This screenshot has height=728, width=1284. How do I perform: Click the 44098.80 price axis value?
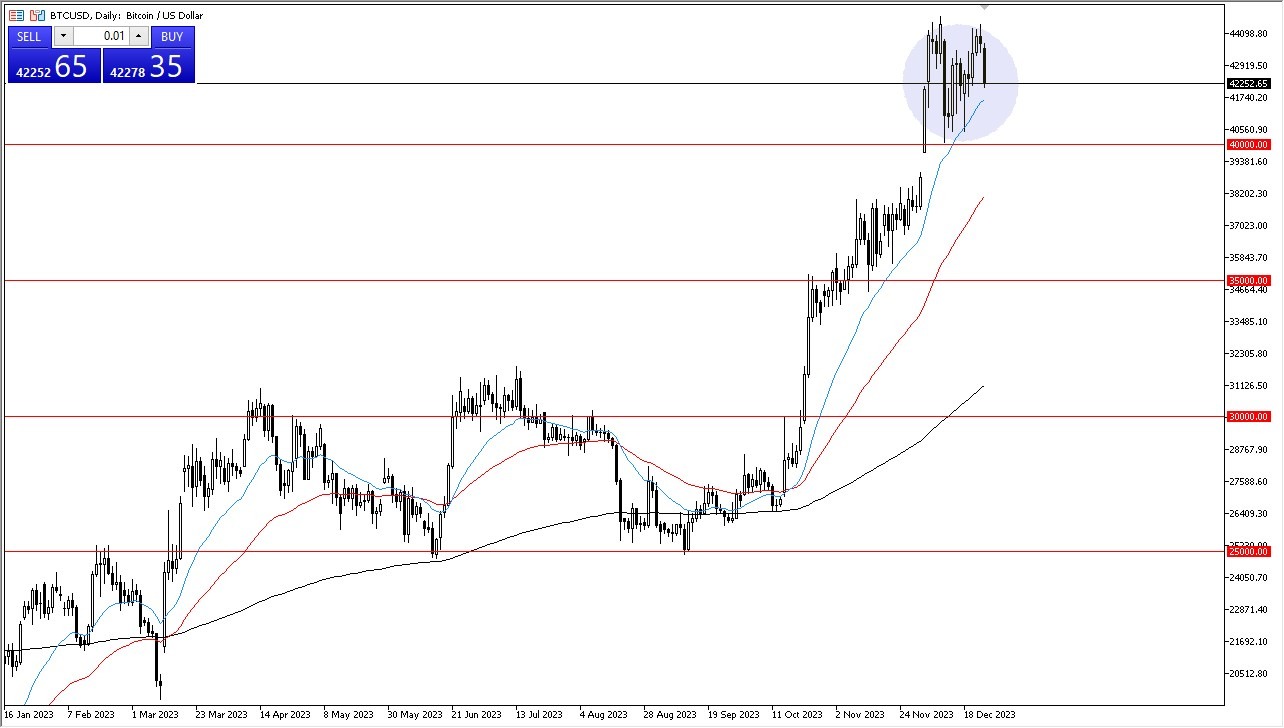(1248, 34)
